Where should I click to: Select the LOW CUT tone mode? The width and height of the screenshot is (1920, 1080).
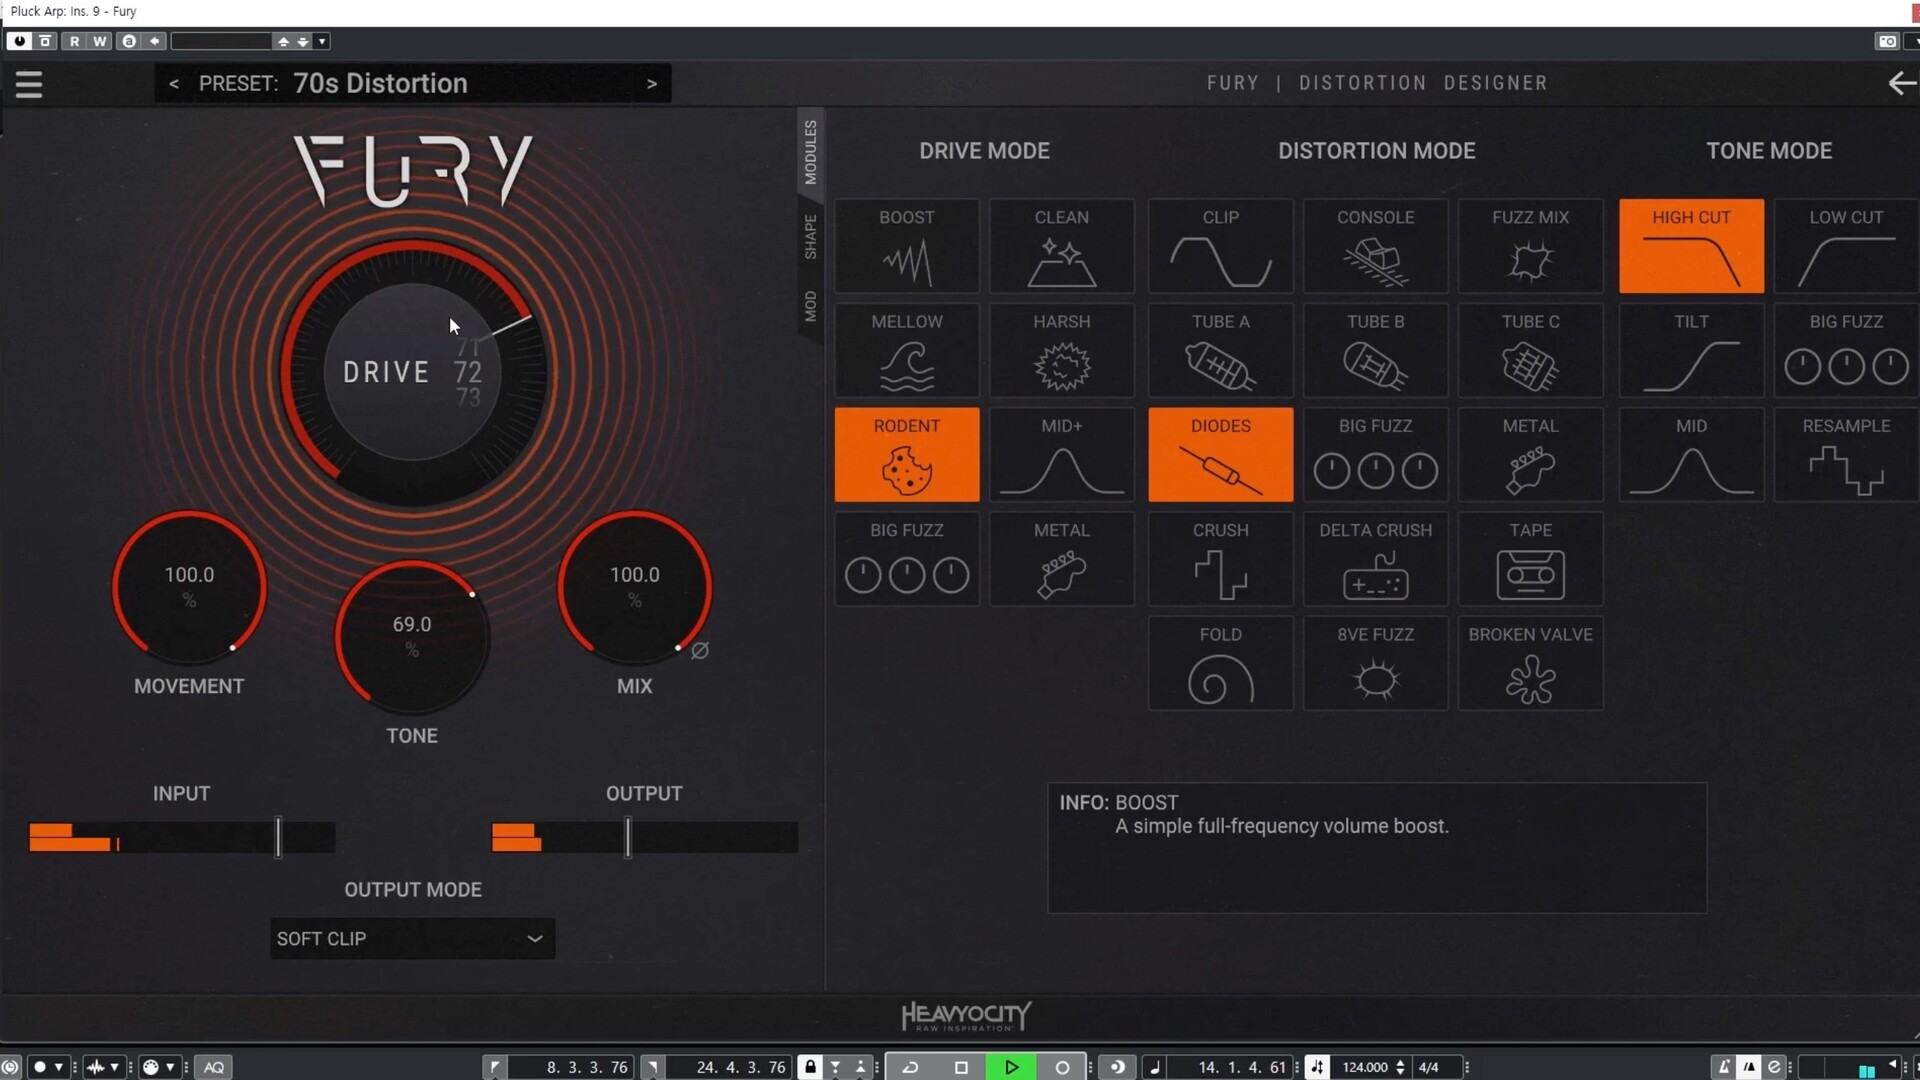coord(1846,246)
